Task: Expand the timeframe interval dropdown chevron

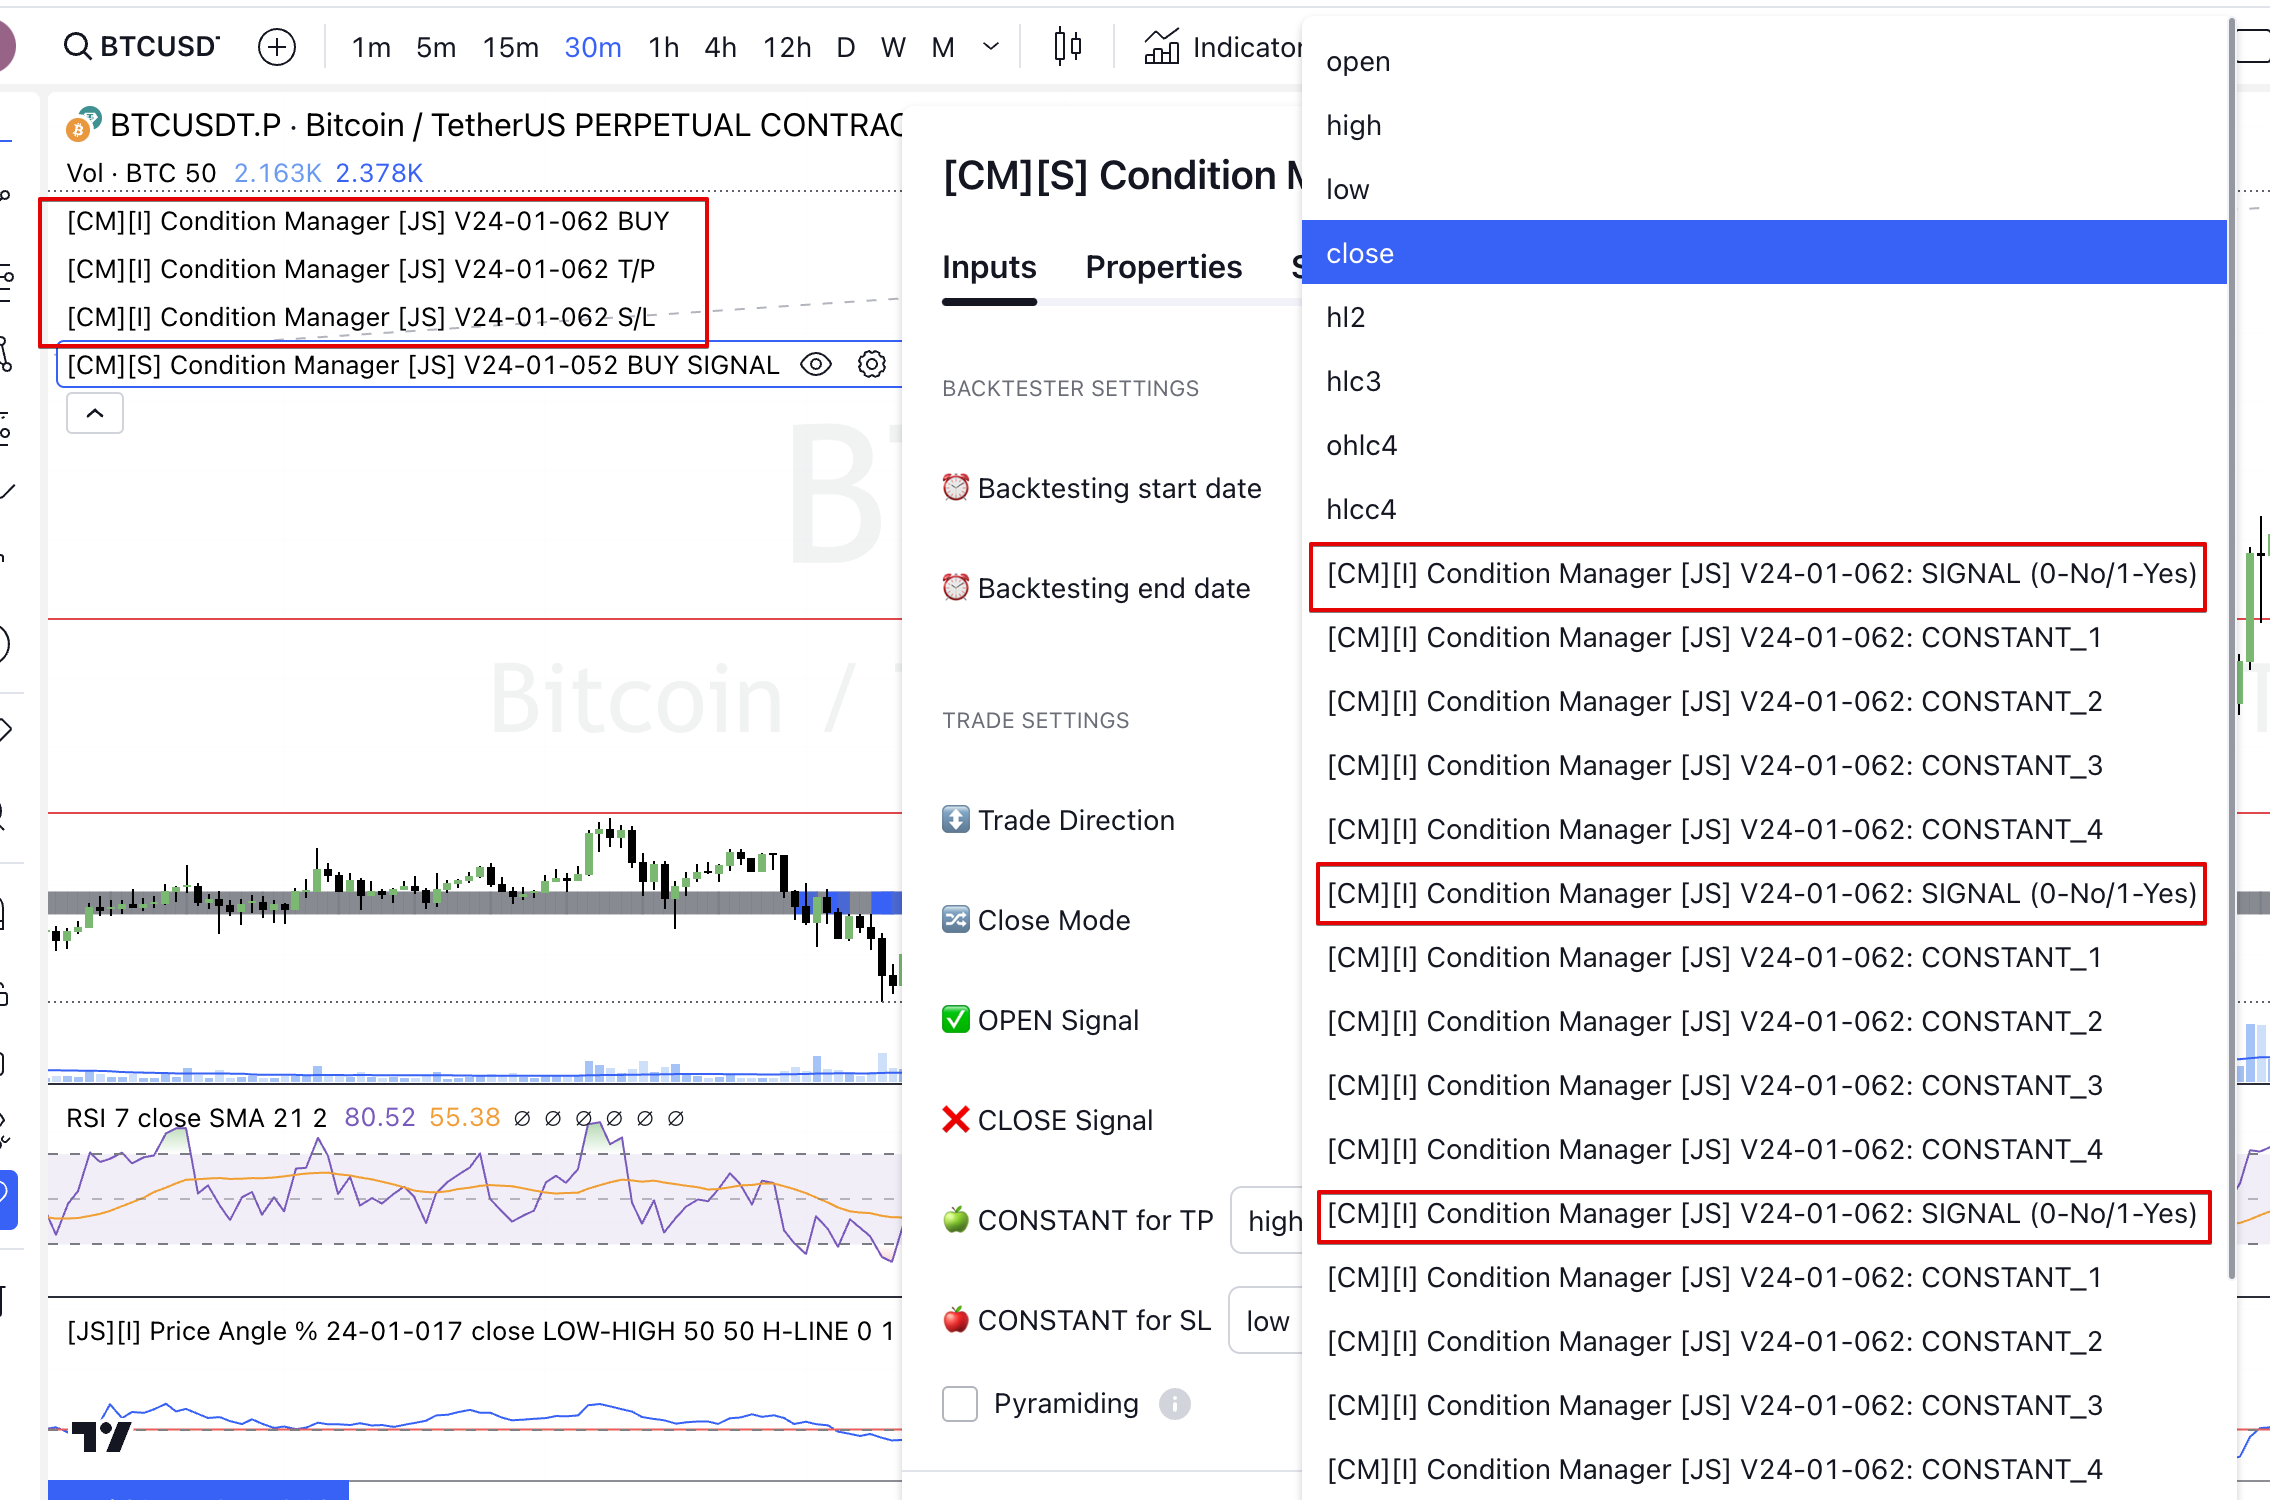Action: click(x=991, y=47)
